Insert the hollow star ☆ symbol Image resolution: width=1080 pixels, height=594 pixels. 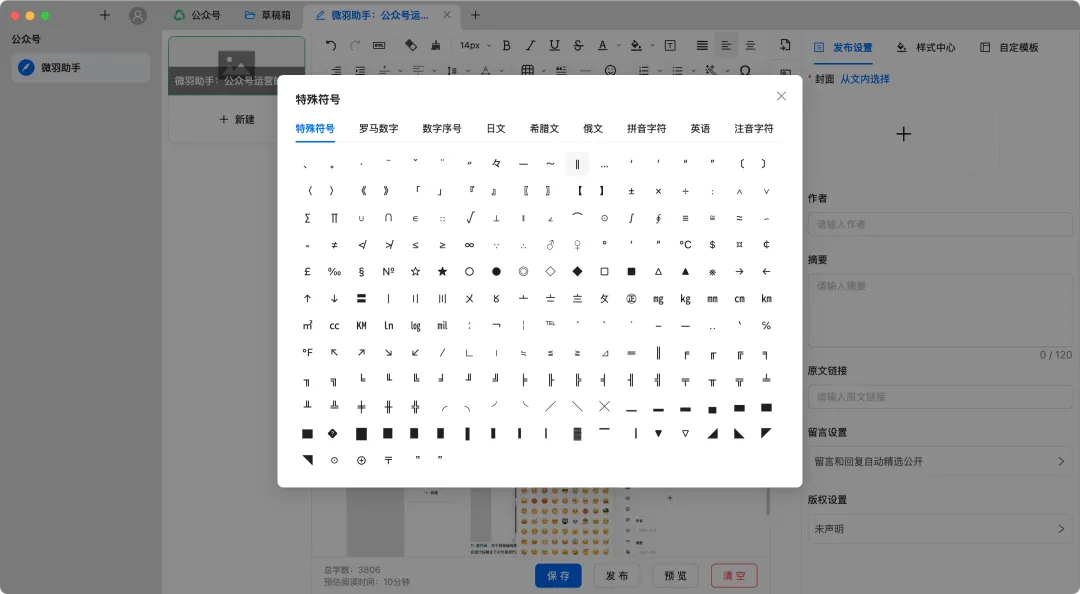coord(415,272)
